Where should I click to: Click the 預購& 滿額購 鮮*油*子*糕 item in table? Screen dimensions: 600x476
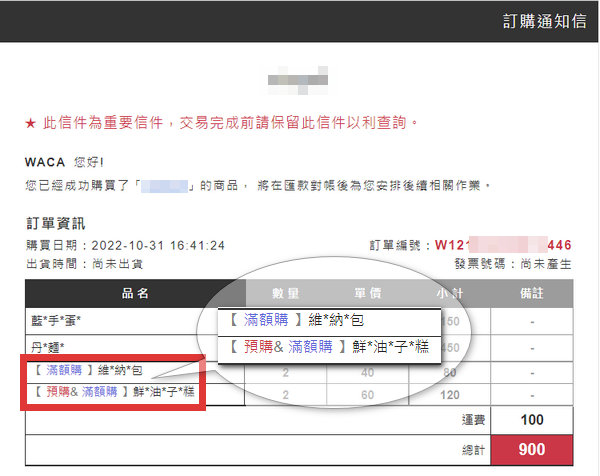(114, 392)
